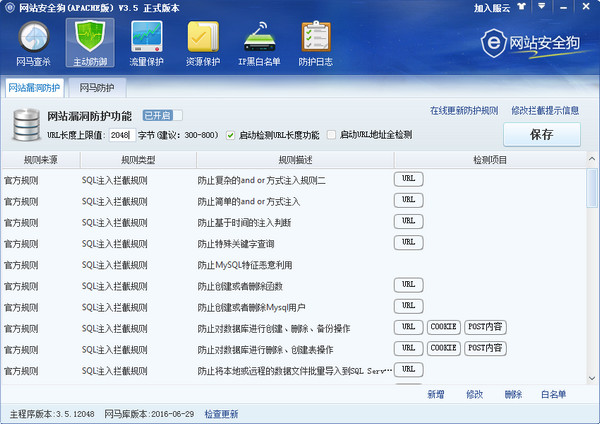This screenshot has height=424, width=600.
Task: Toggle the 已开启 protection switch
Action: [162, 115]
